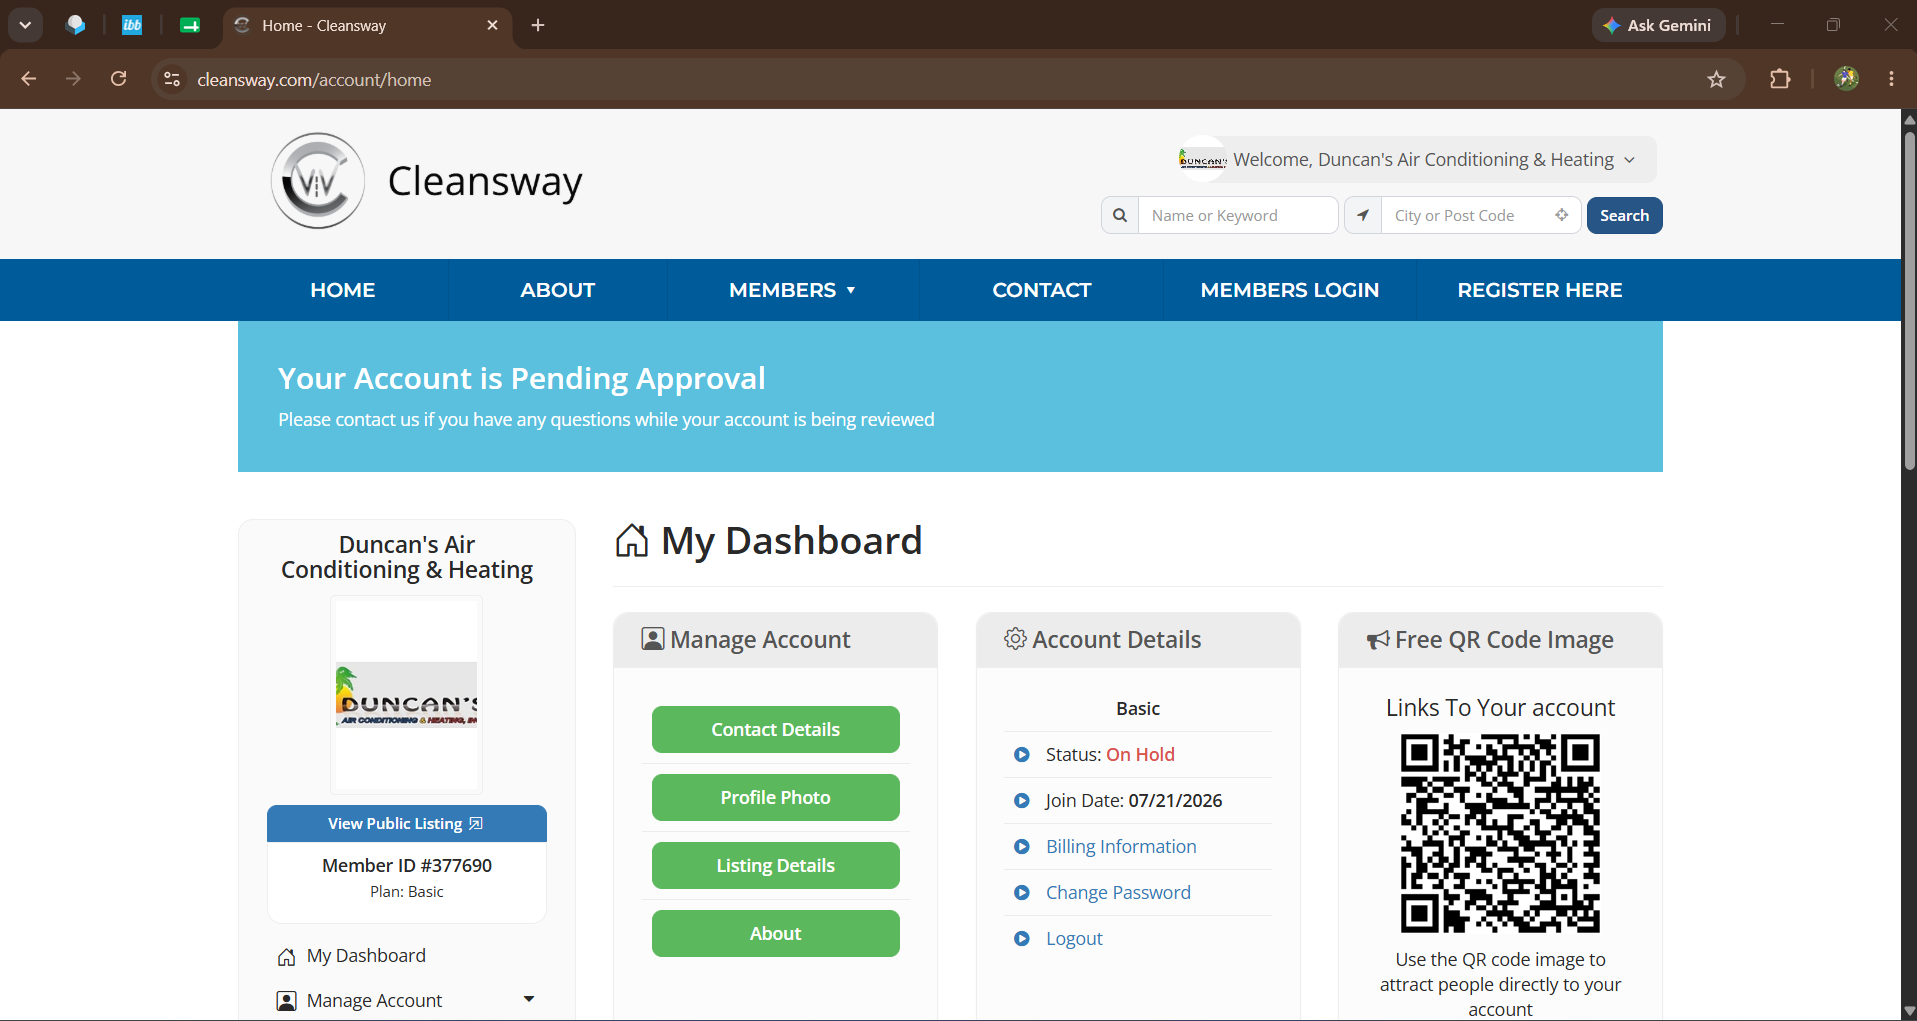The width and height of the screenshot is (1917, 1021).
Task: Click the Name or Keyword input field
Action: tap(1238, 215)
